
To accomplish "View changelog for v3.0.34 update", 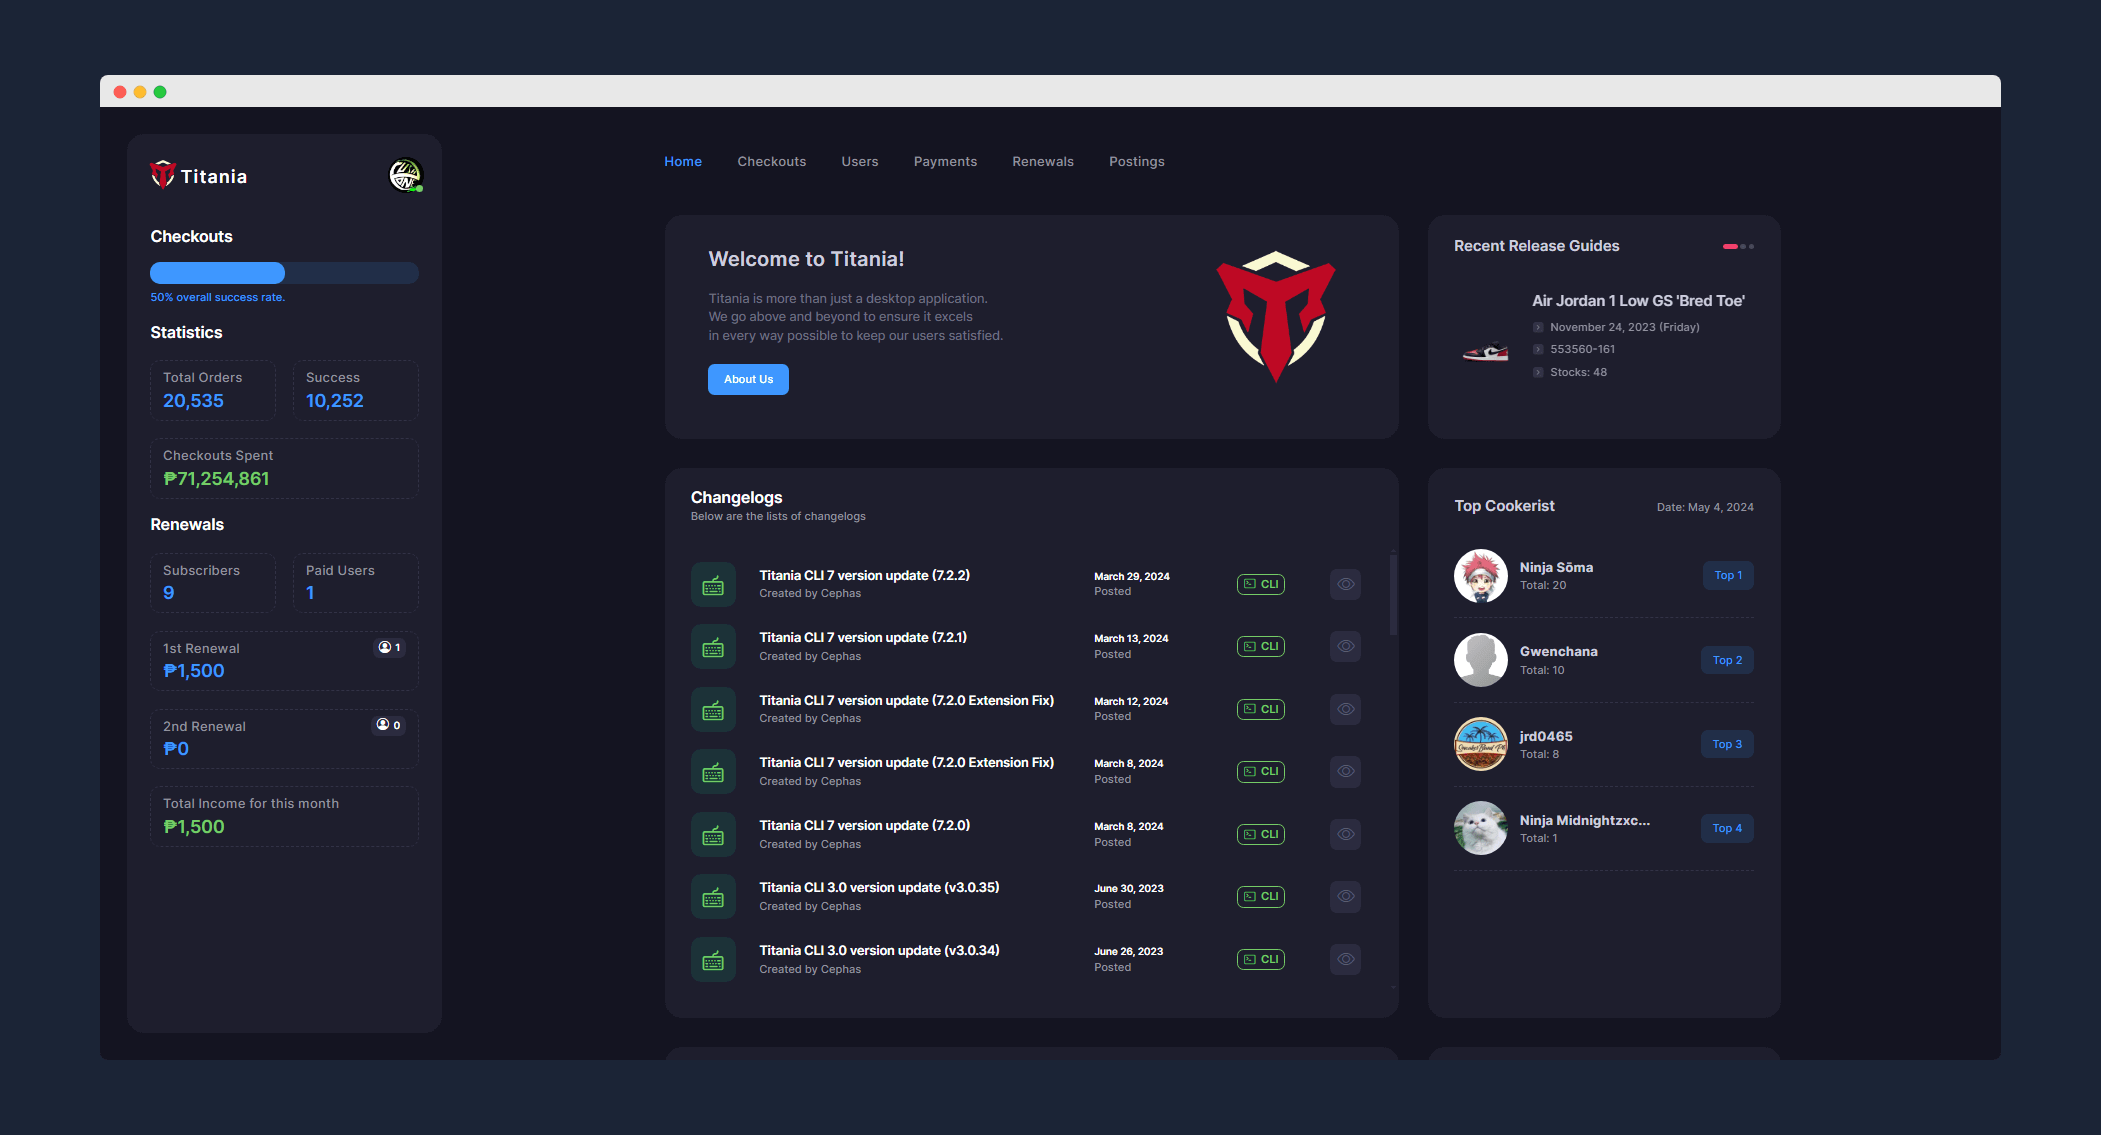I will pos(1345,959).
